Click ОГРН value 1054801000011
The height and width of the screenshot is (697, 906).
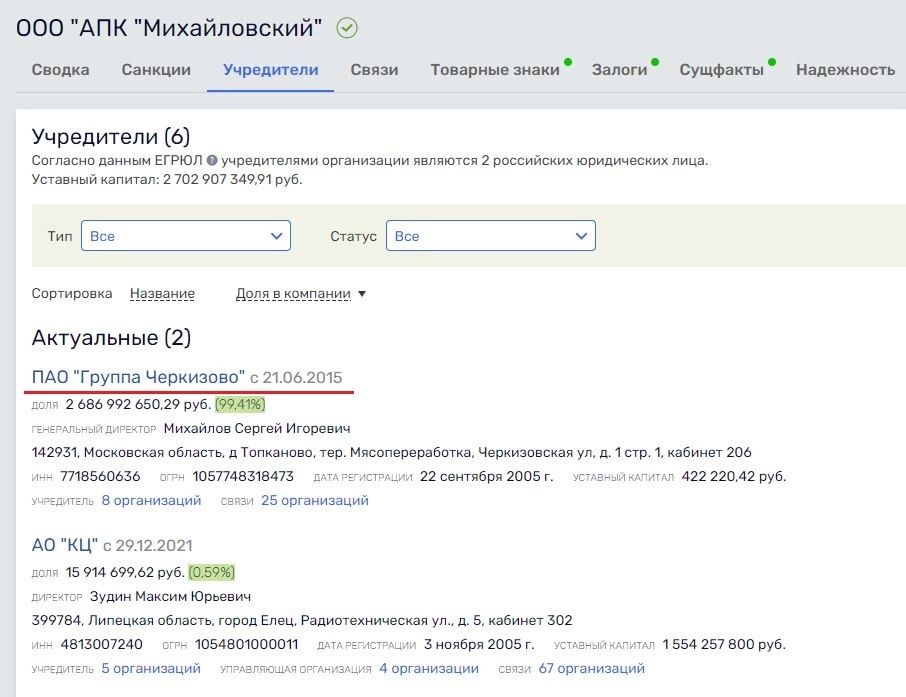pyautogui.click(x=247, y=644)
